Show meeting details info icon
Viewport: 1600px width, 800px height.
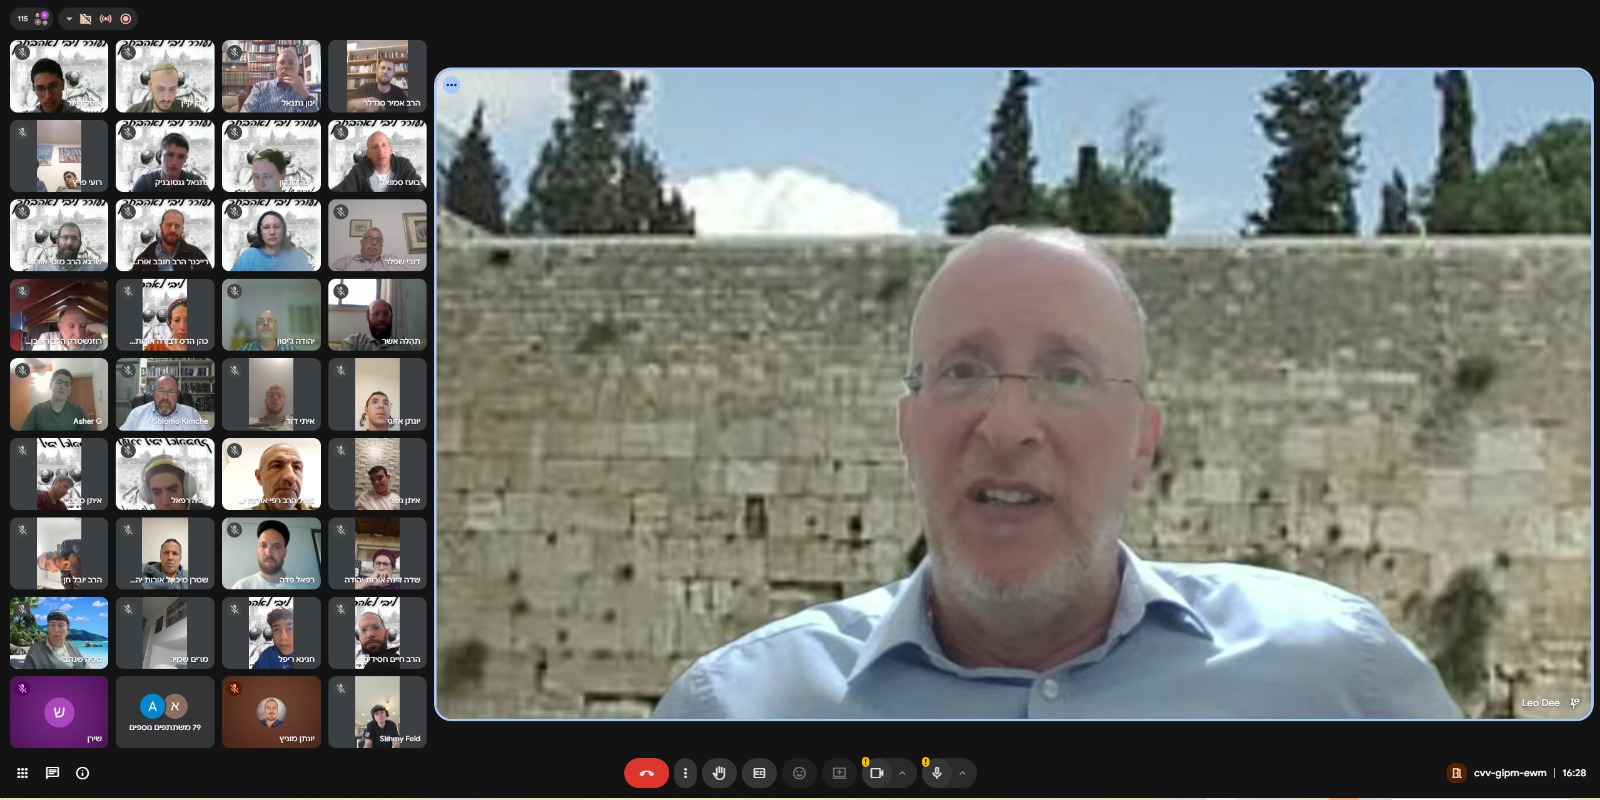82,773
